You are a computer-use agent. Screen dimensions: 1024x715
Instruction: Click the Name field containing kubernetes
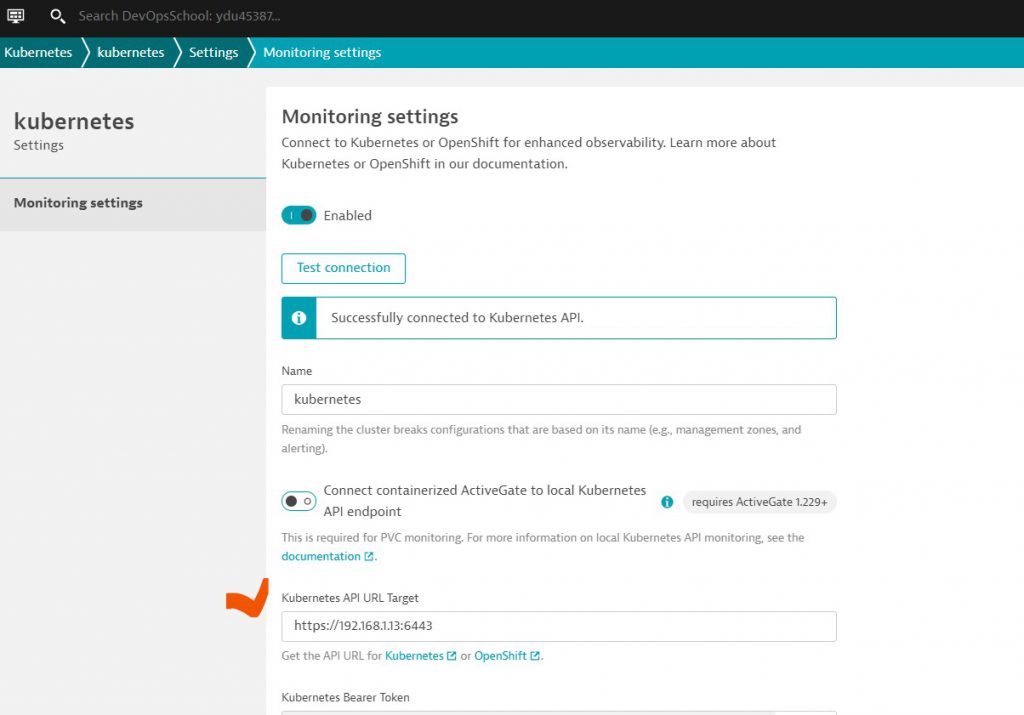558,399
